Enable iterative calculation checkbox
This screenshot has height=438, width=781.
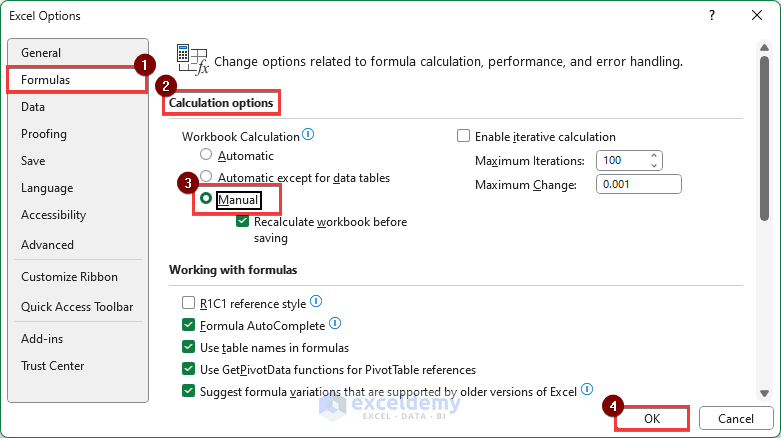point(463,136)
